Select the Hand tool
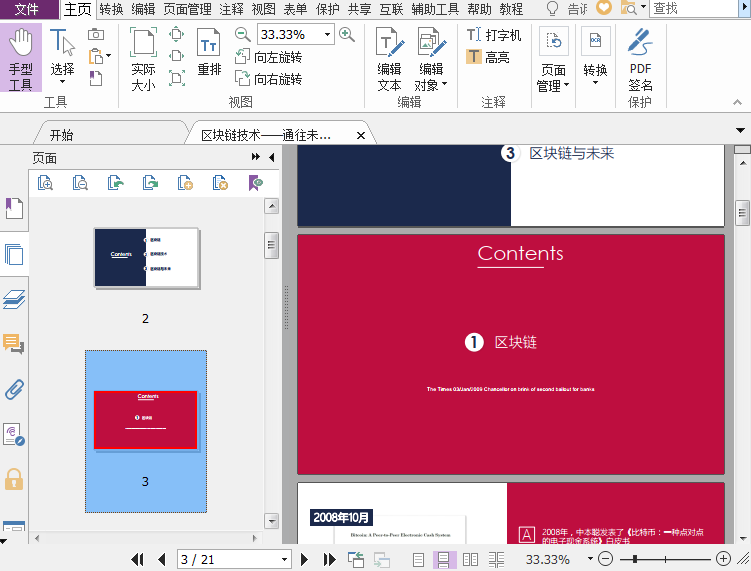This screenshot has width=751, height=571. 21,58
